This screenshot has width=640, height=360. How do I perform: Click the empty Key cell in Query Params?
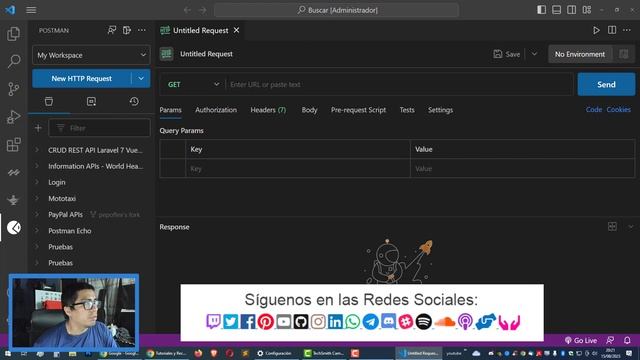click(298, 168)
